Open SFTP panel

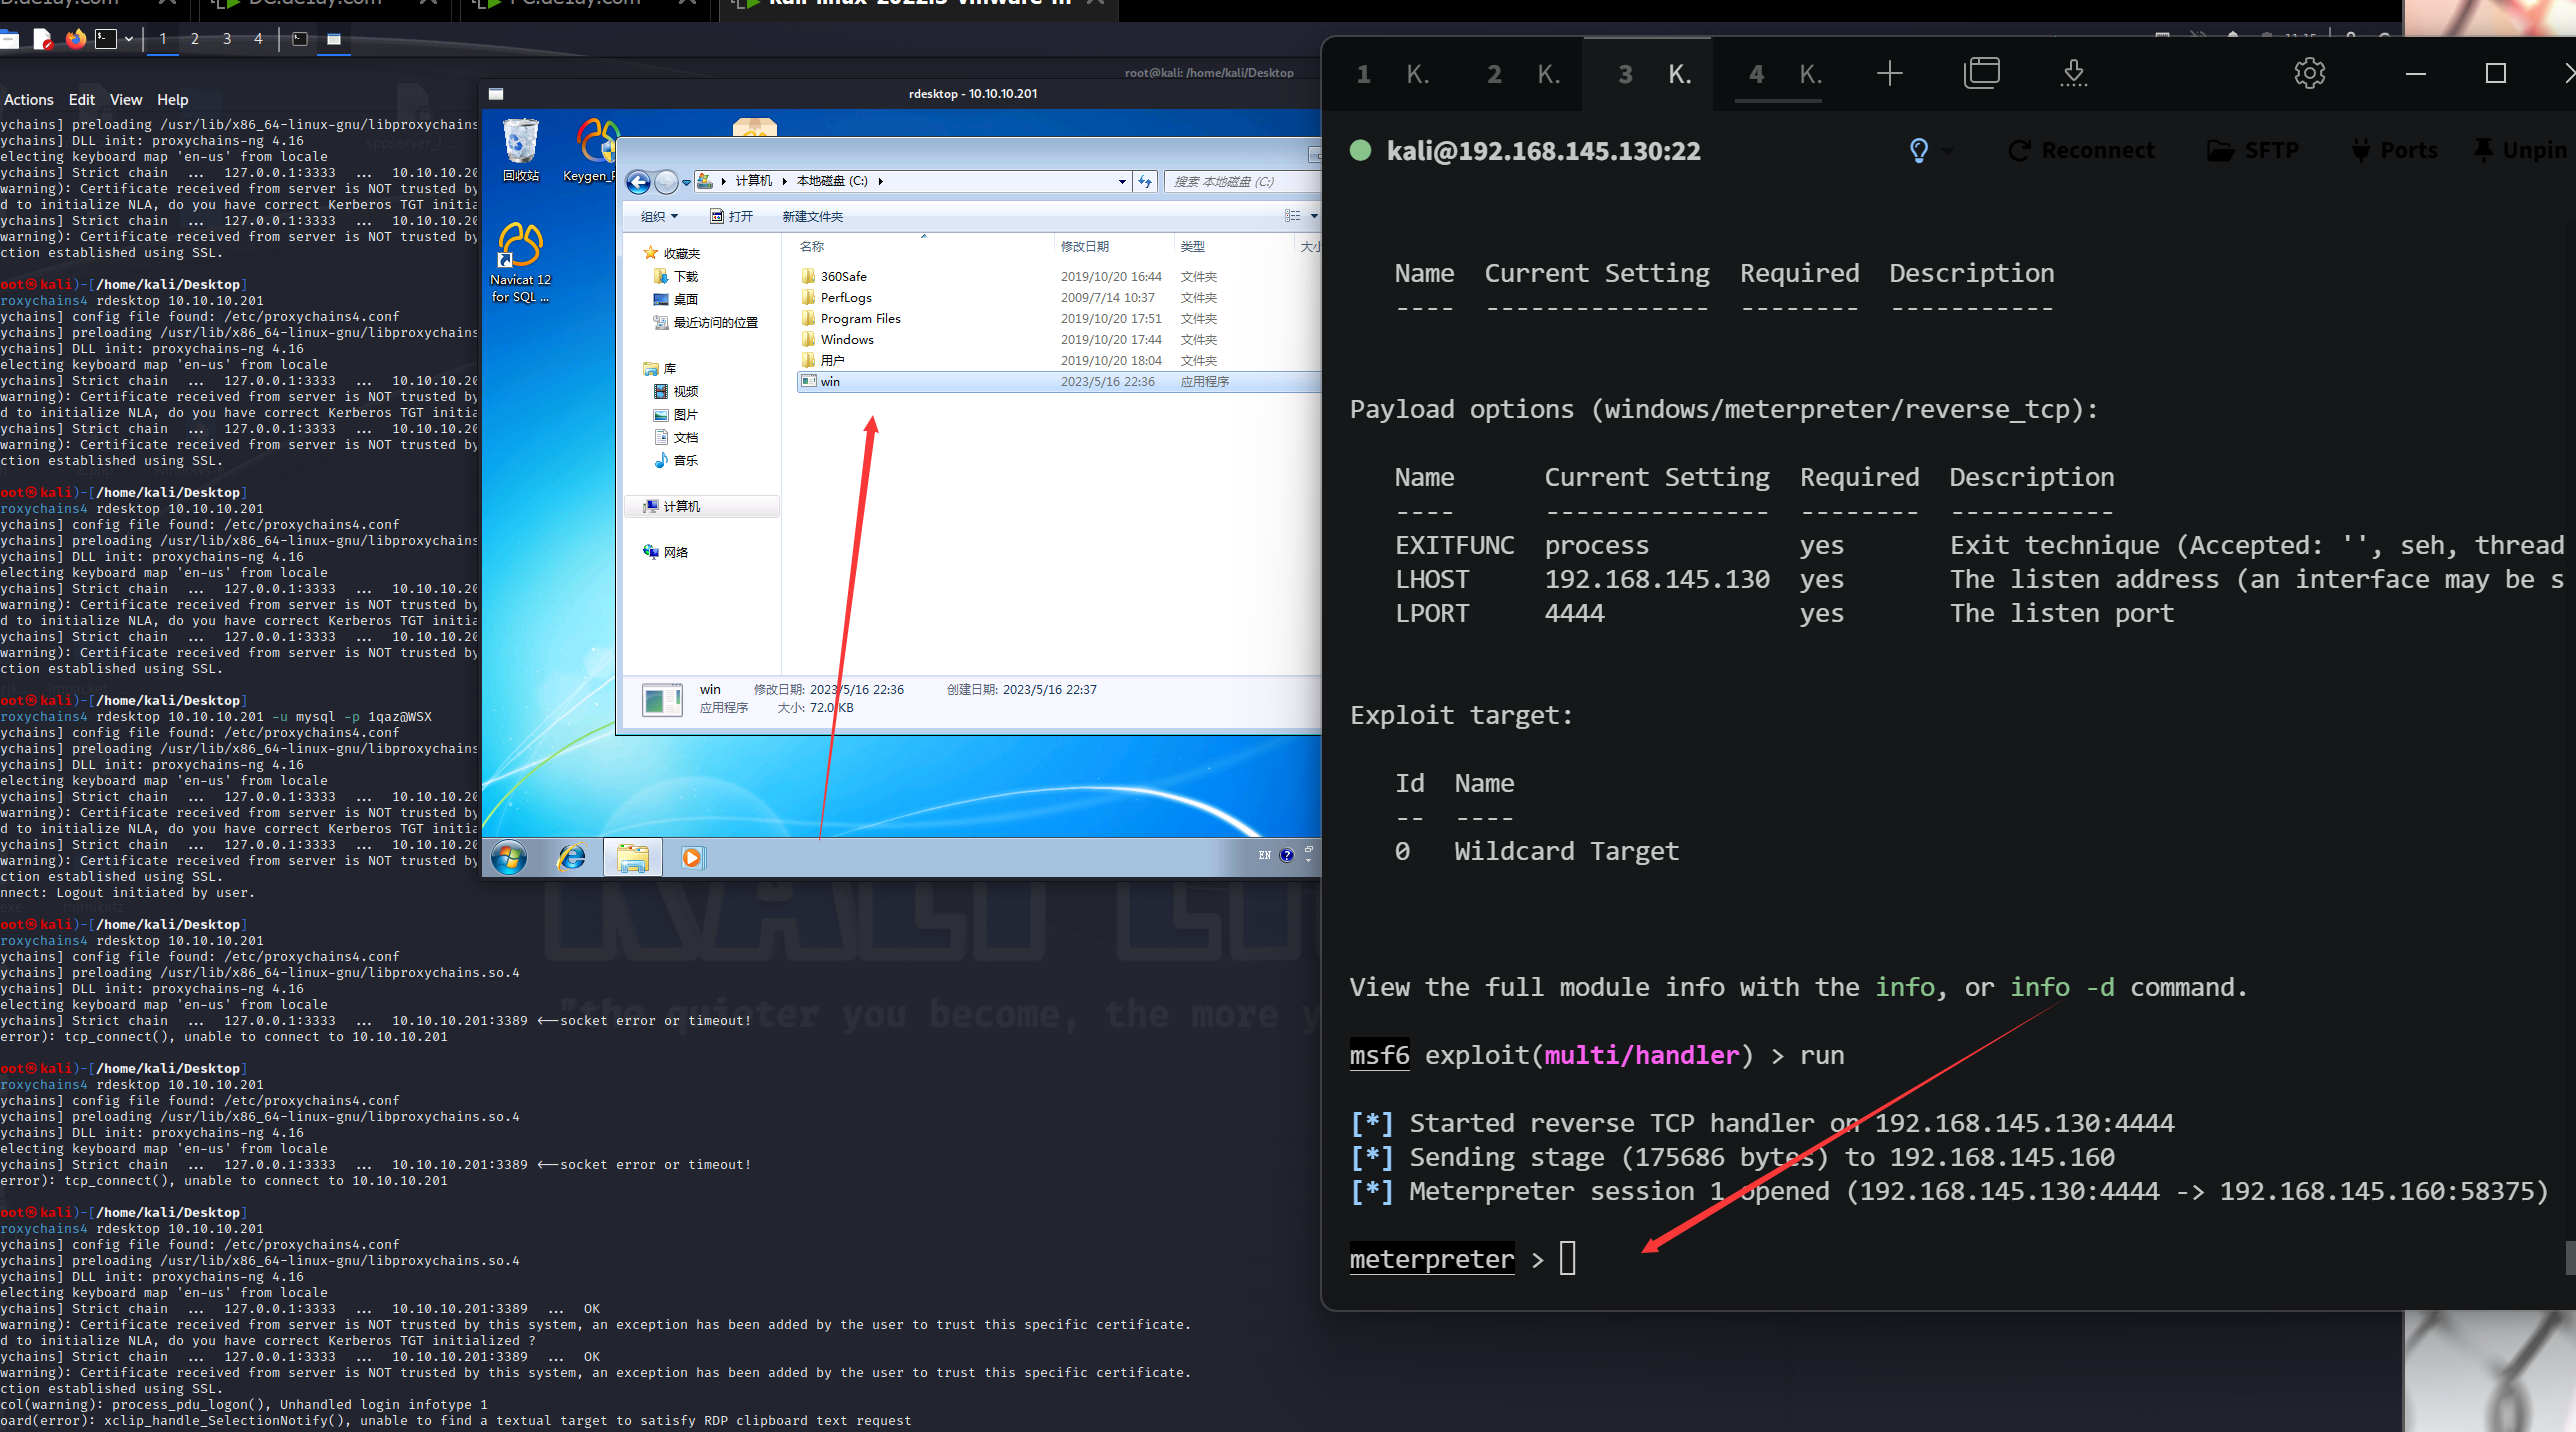point(2253,151)
